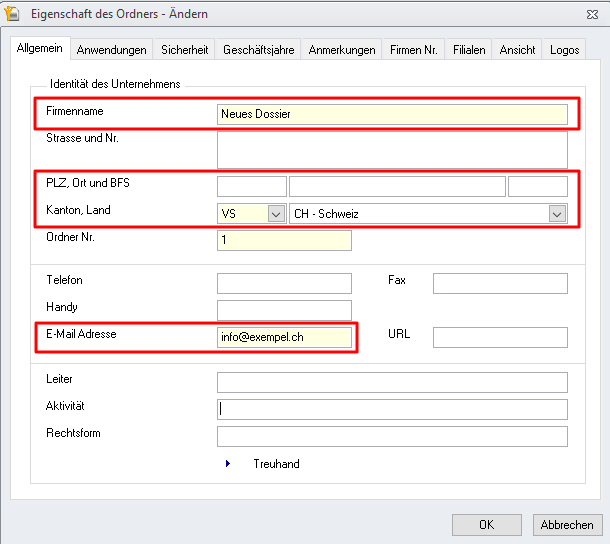Focus the Telefon input field
The image size is (610, 544).
(284, 283)
